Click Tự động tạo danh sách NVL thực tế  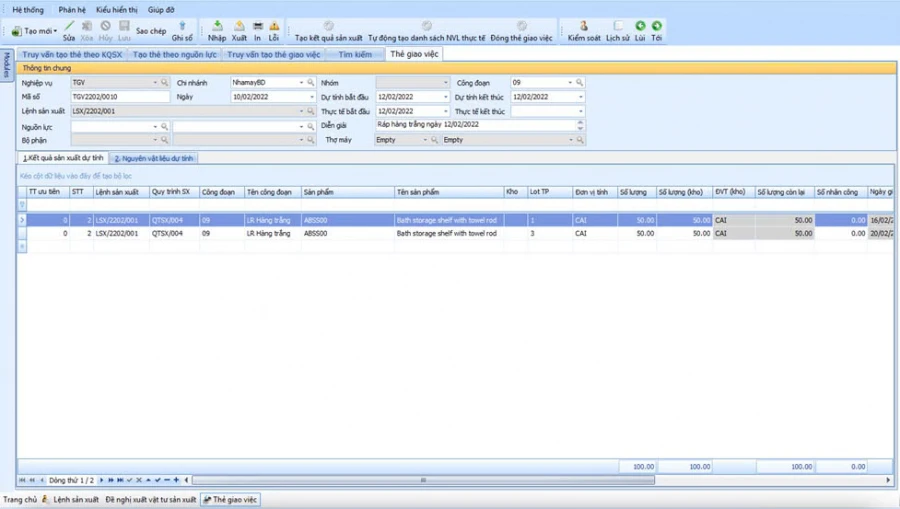click(426, 32)
